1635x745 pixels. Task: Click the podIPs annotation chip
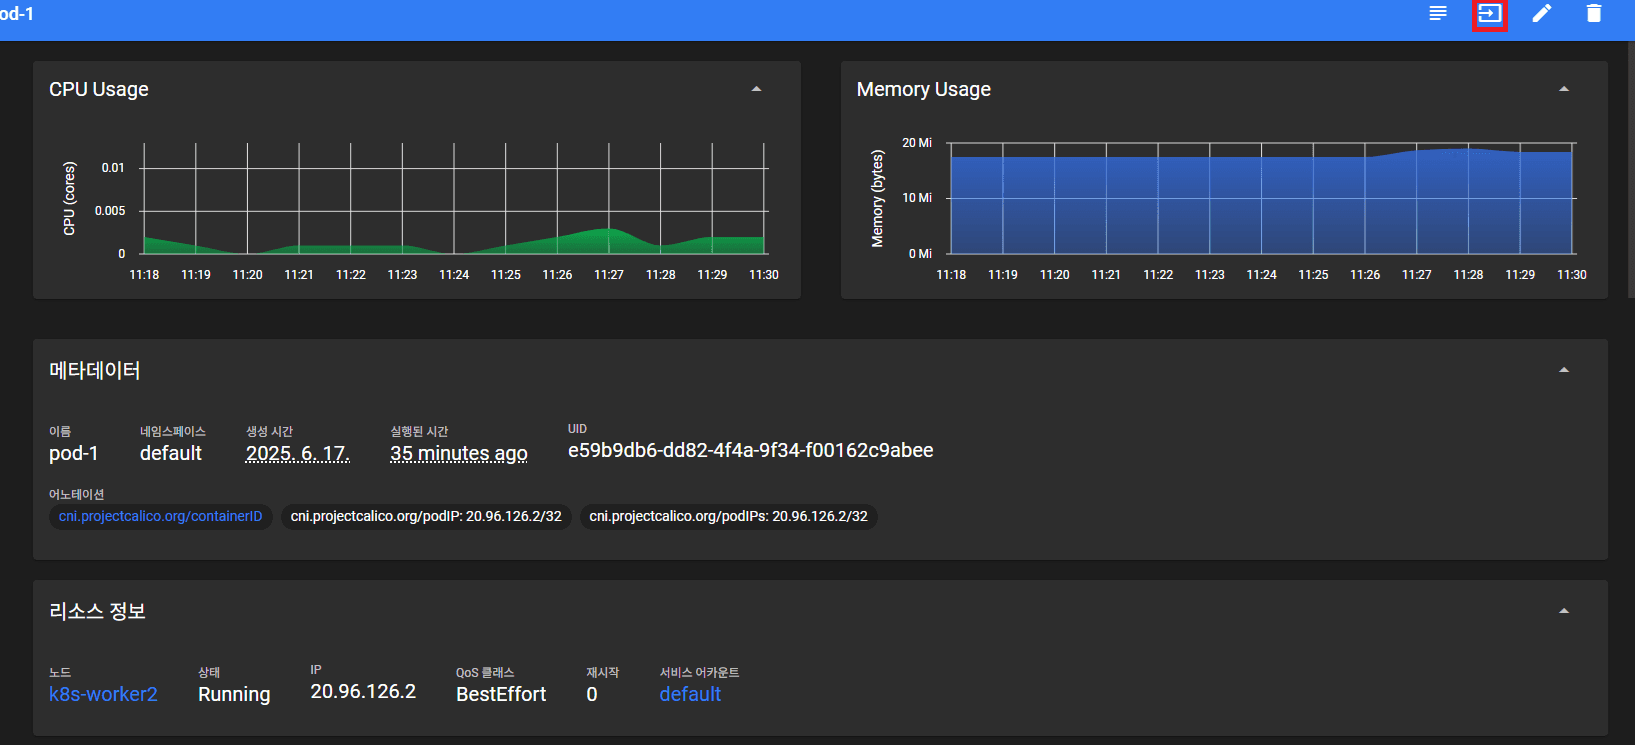(728, 516)
